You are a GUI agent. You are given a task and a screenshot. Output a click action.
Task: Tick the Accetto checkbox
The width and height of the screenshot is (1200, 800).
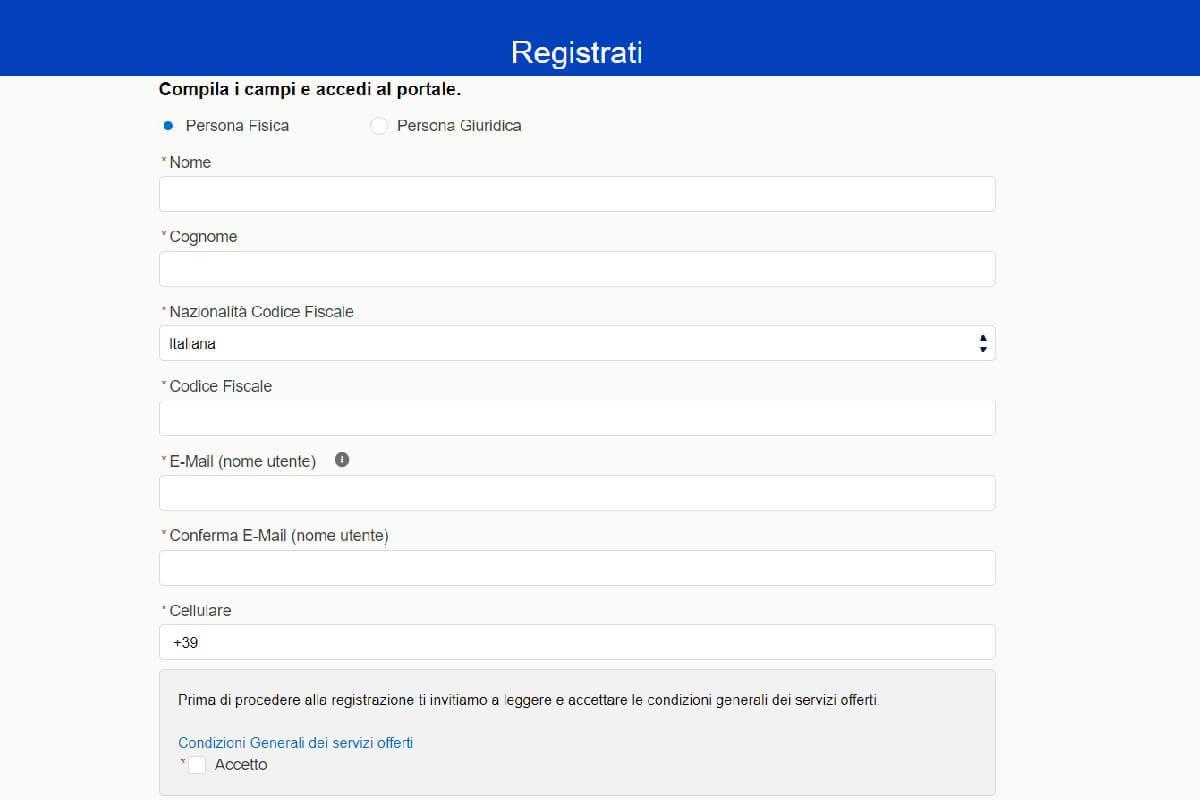(197, 765)
